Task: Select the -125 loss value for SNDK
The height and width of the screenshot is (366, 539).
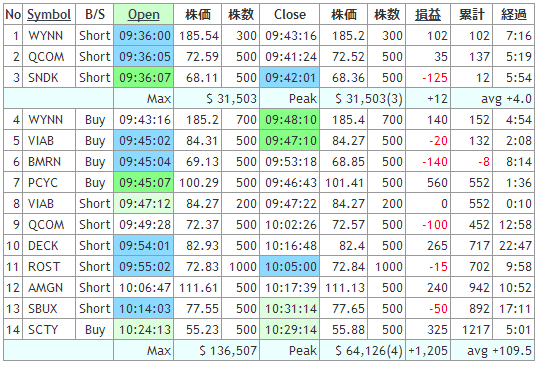Action: pyautogui.click(x=435, y=78)
